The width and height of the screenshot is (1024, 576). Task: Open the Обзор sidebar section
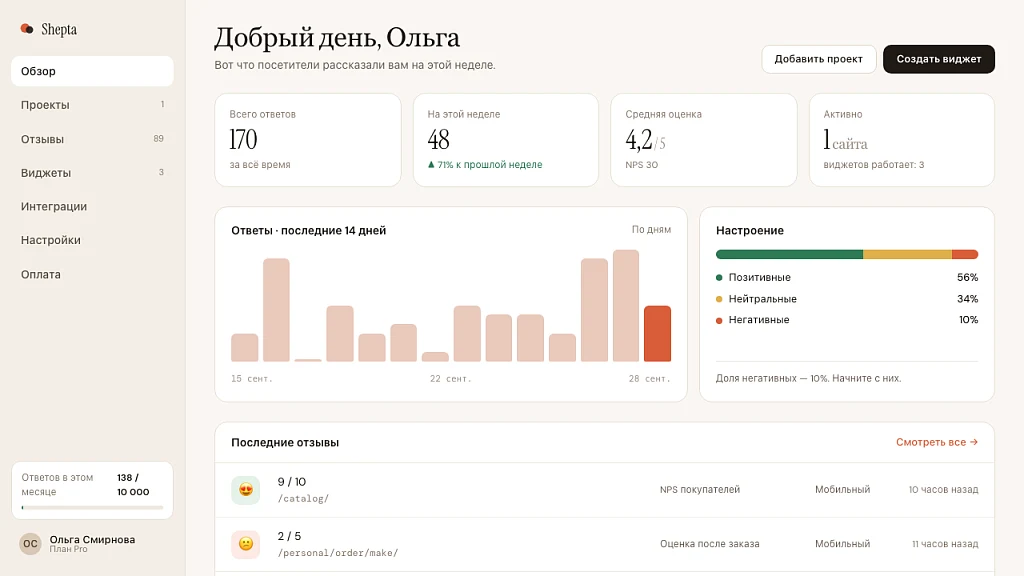click(92, 71)
